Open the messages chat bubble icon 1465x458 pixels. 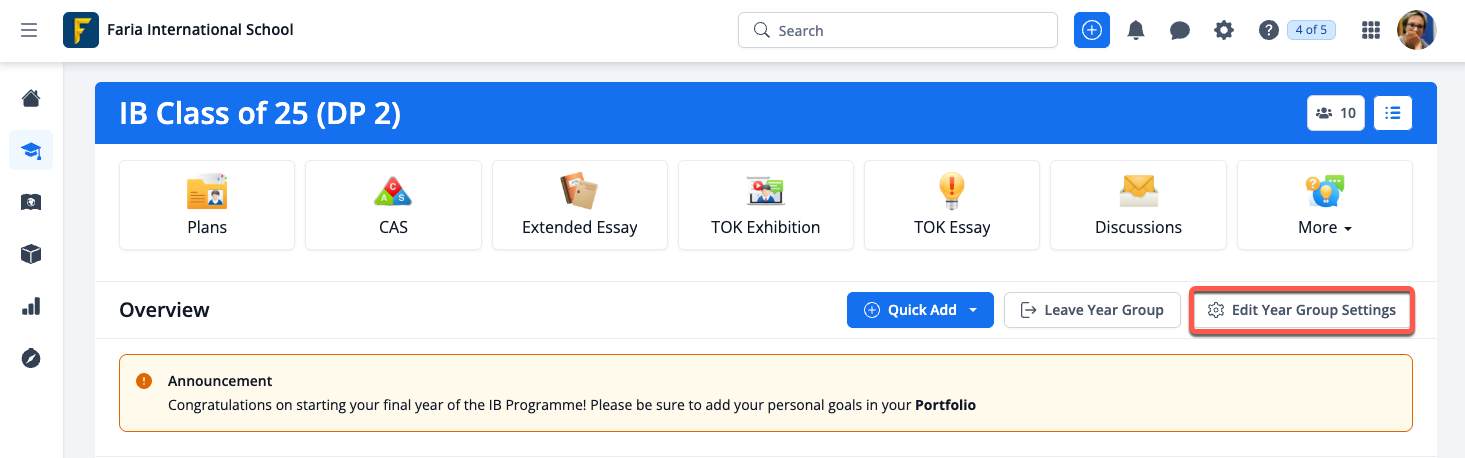(x=1180, y=30)
